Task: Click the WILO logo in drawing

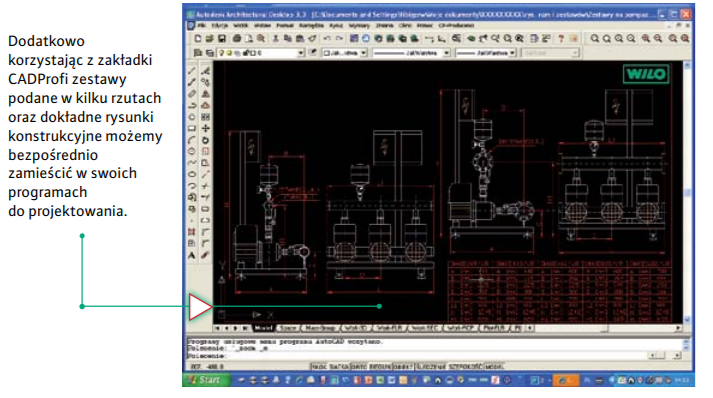Action: point(646,74)
